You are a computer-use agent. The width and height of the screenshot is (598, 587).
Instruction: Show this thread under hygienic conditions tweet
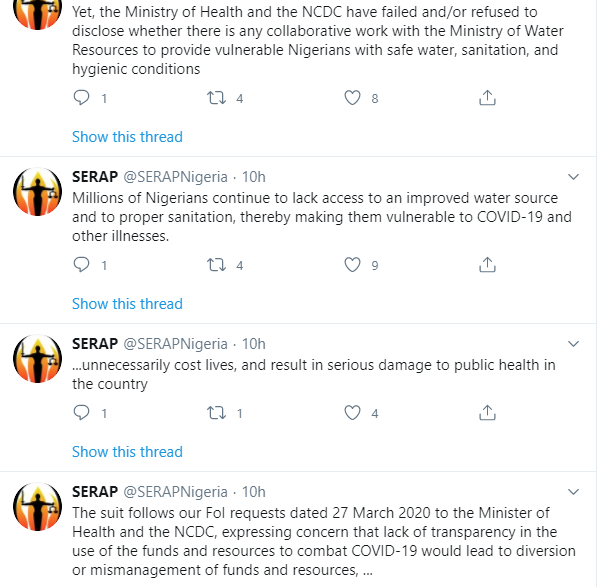127,137
